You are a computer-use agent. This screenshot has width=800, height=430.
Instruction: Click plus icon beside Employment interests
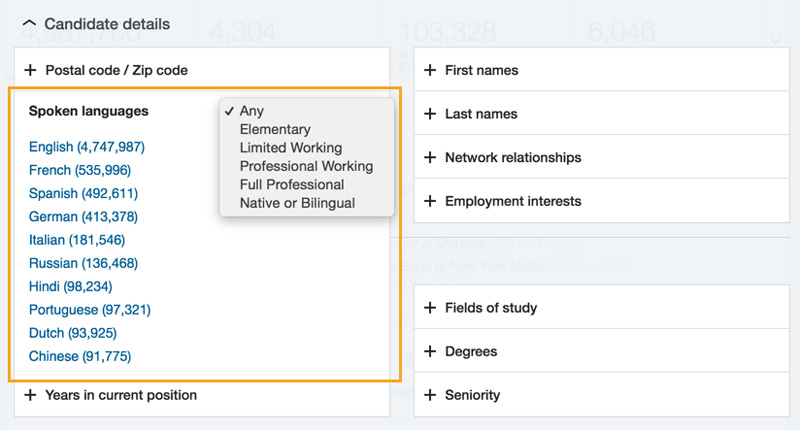tap(430, 201)
